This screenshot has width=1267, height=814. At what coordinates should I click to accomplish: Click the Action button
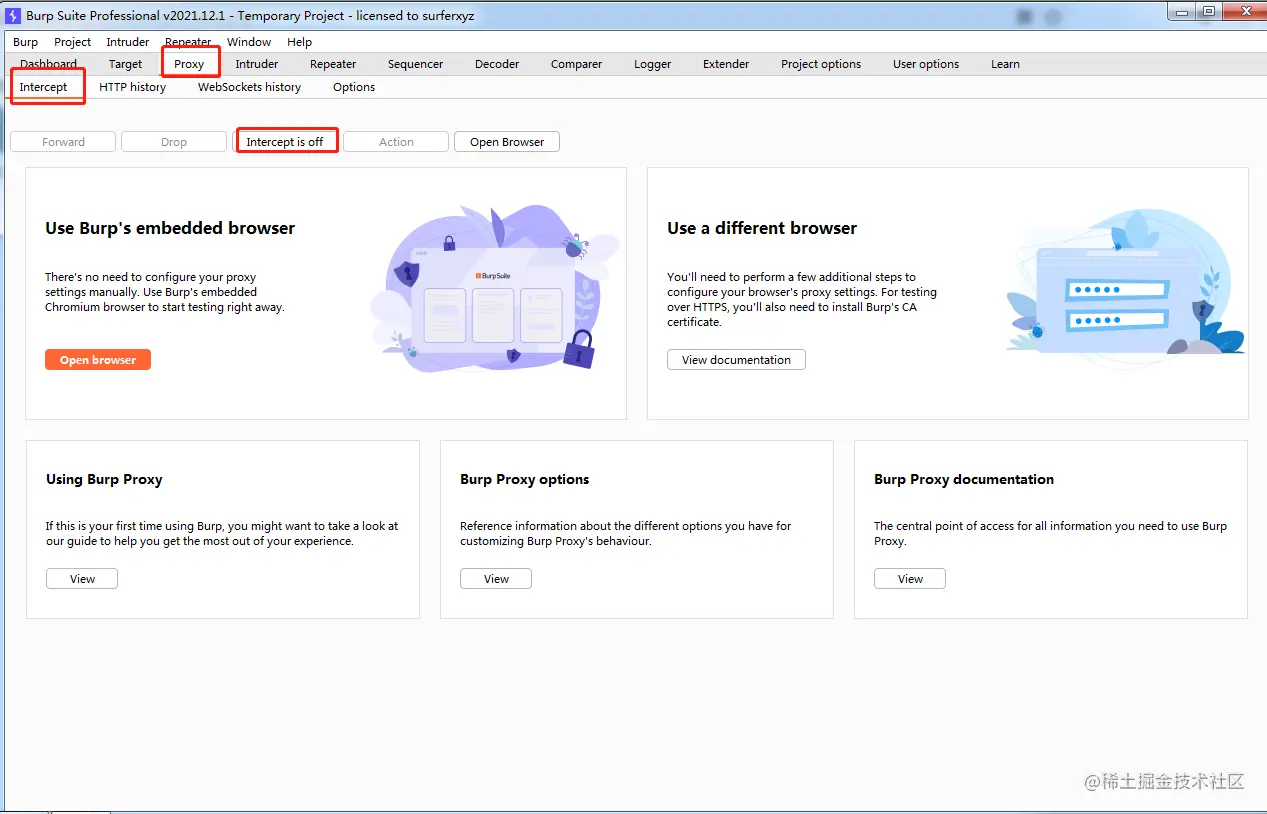click(x=396, y=142)
